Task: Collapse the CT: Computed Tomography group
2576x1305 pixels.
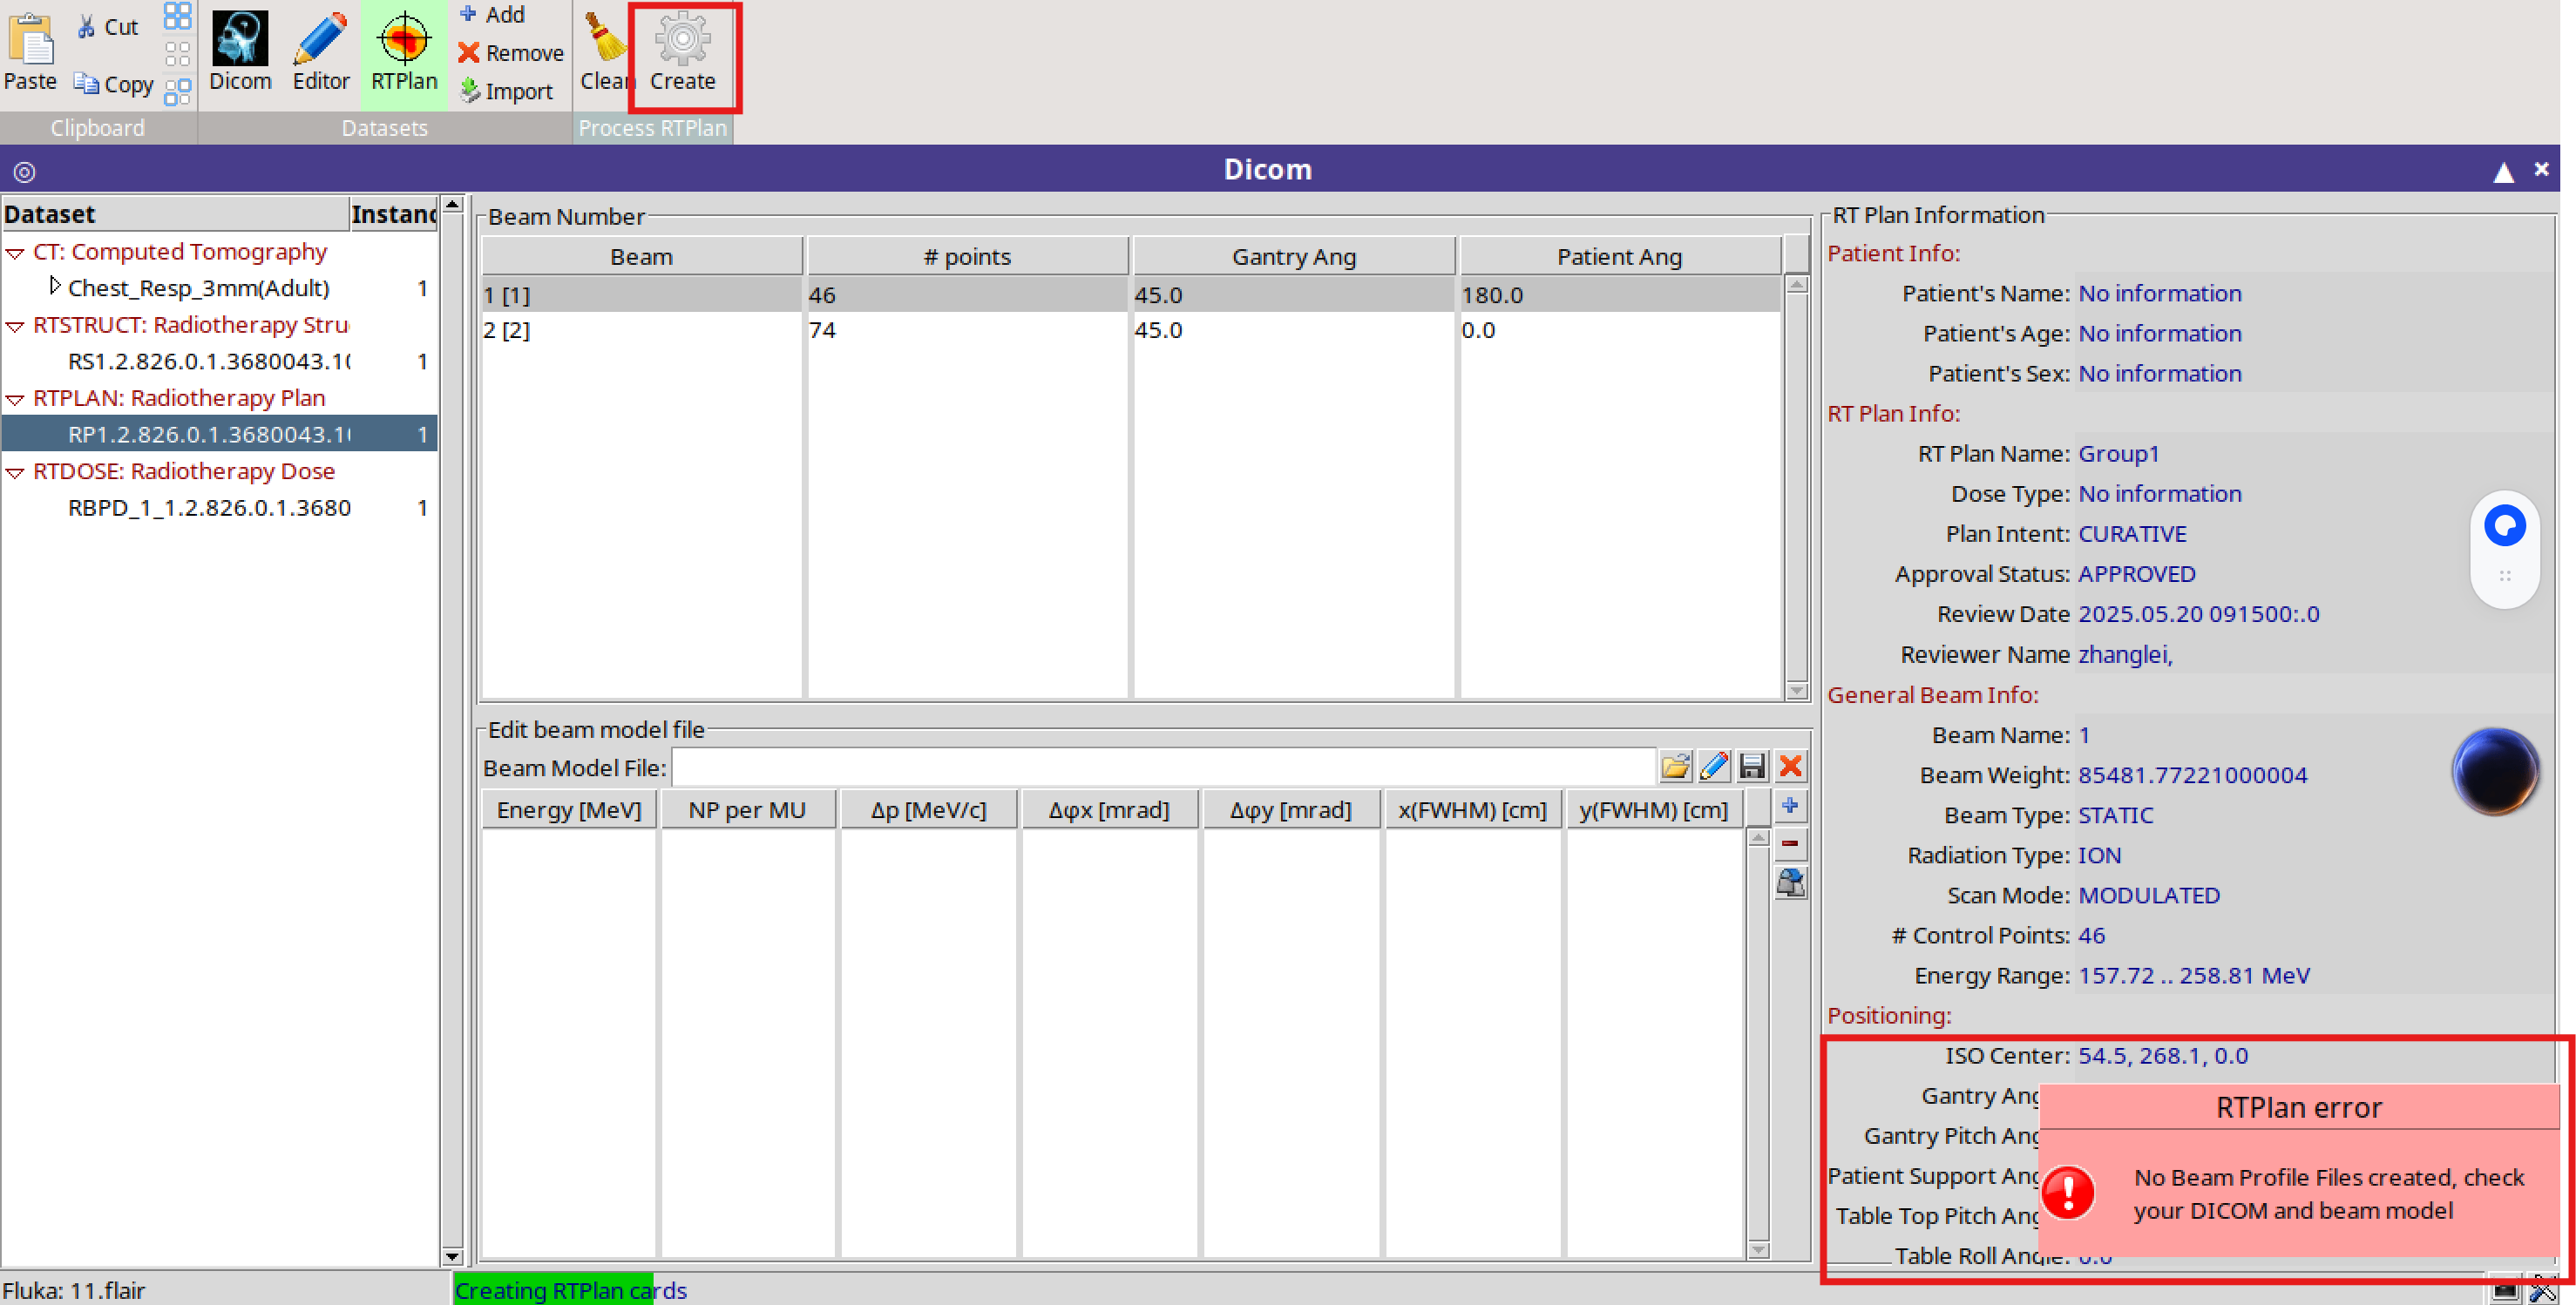Action: pos(15,253)
